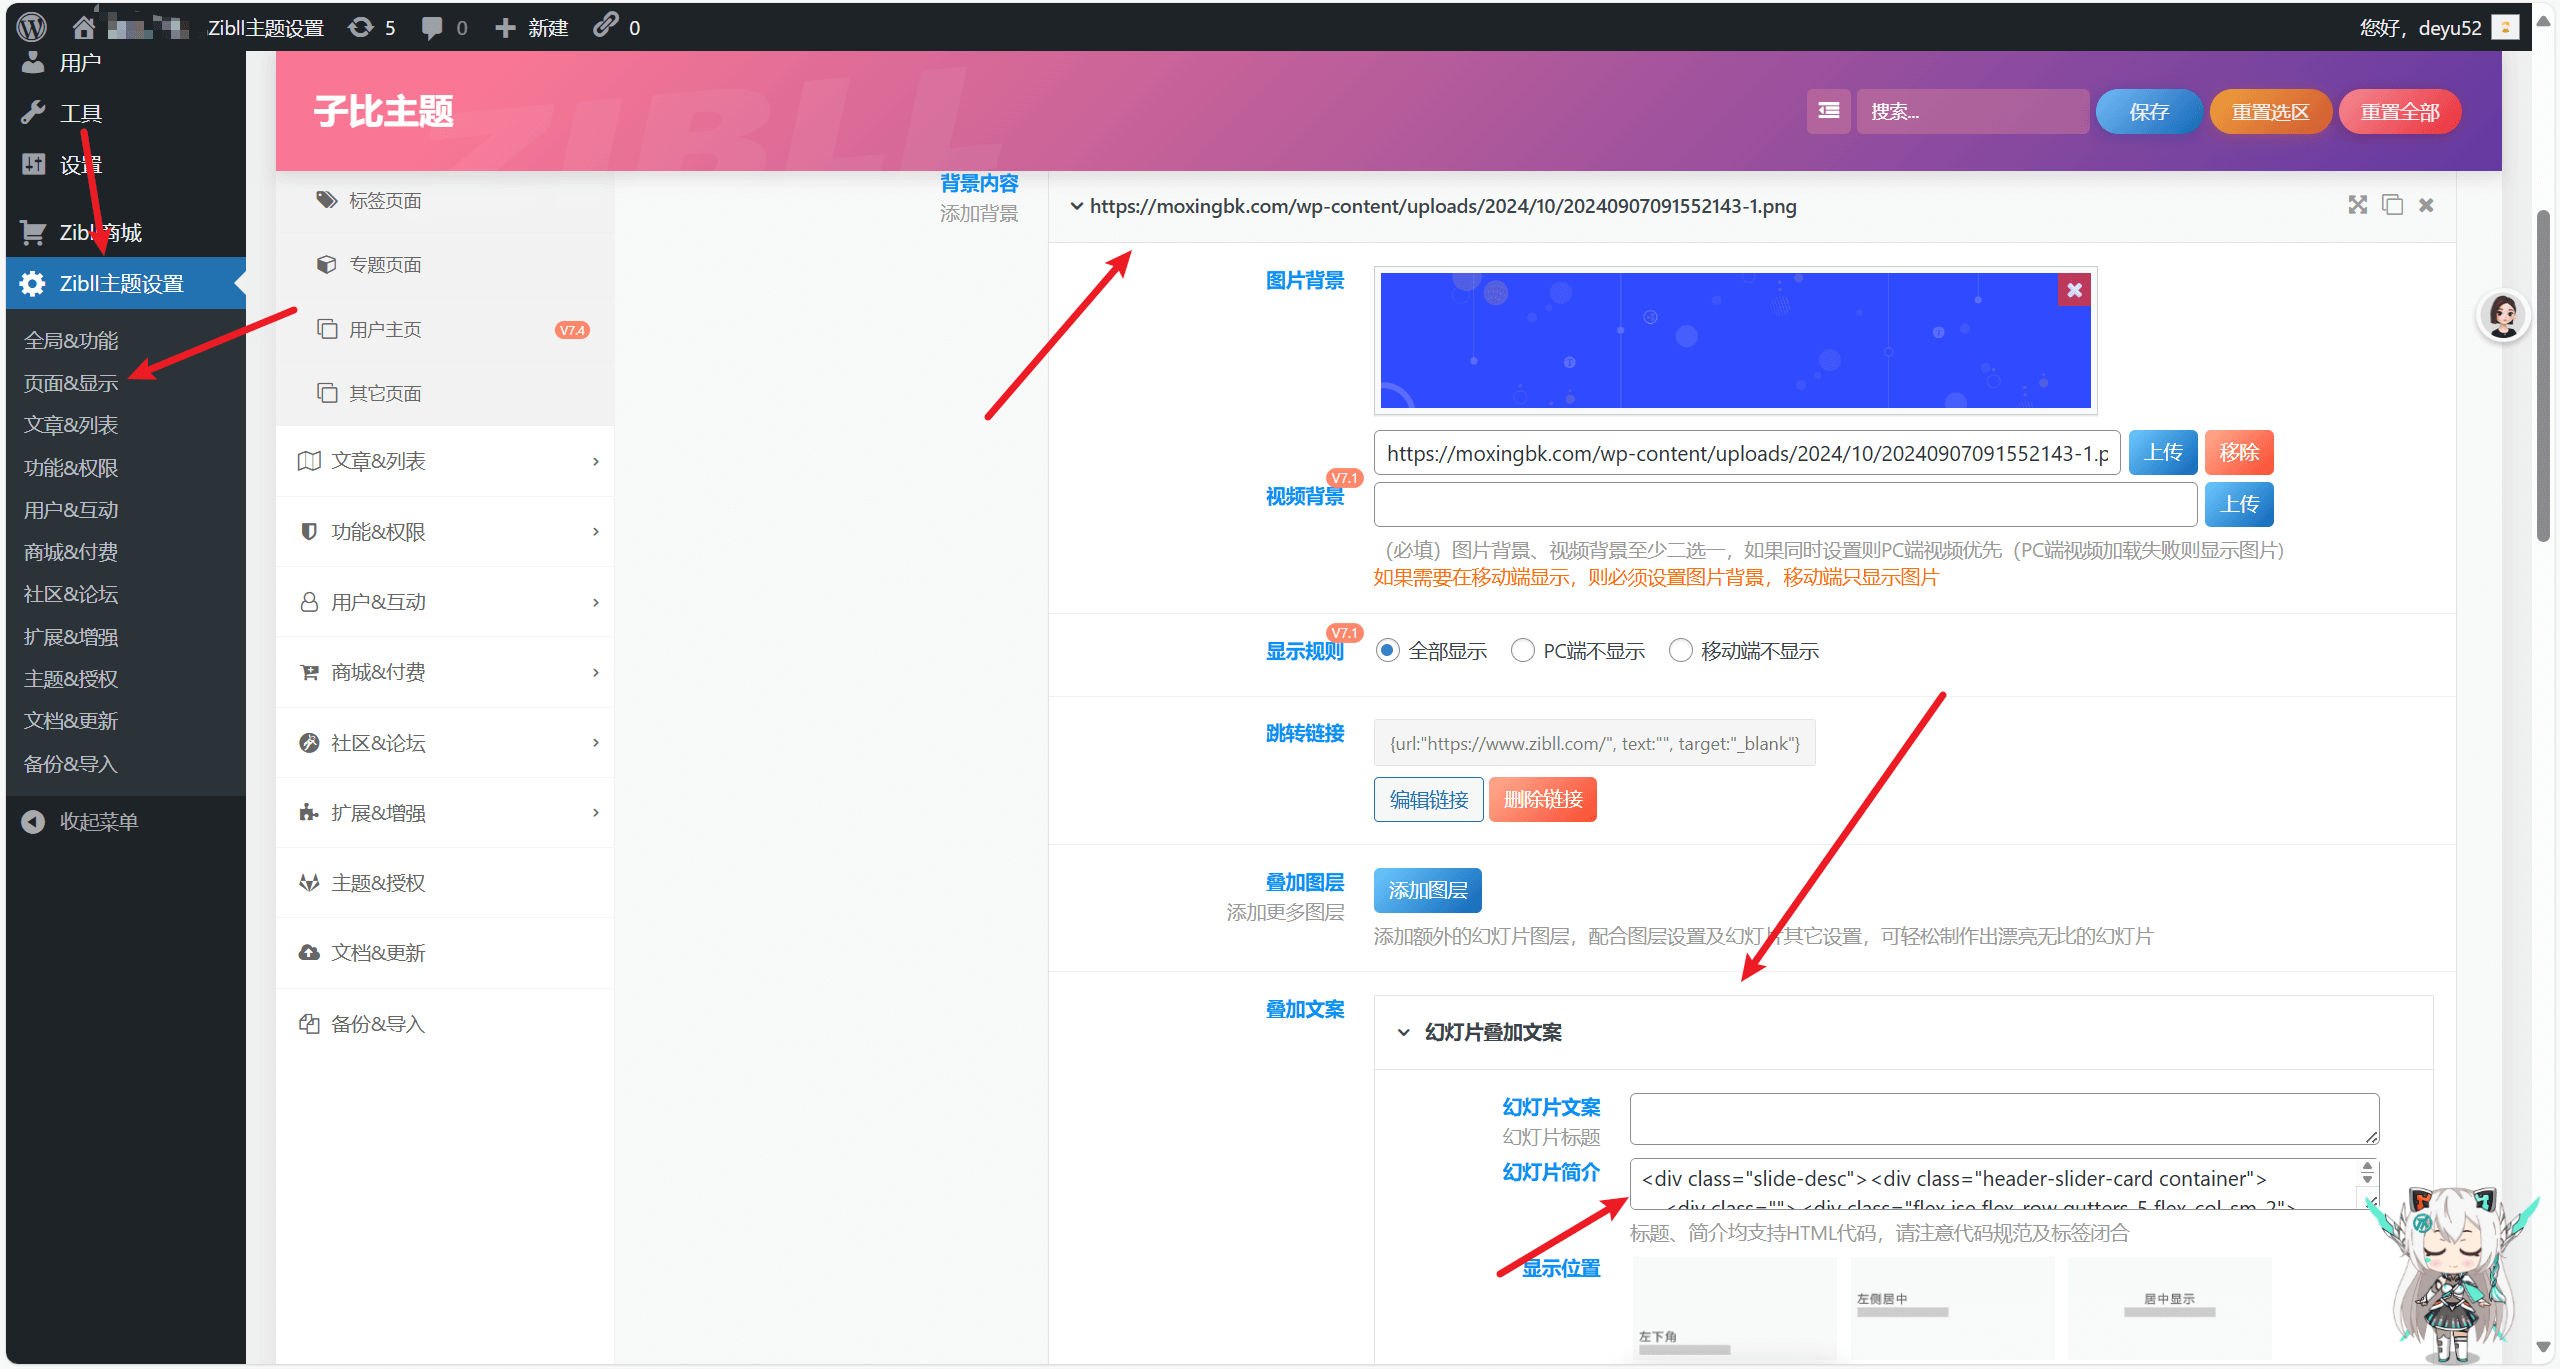Open 其它页面 sub-tab
The width and height of the screenshot is (2560, 1369).
[x=445, y=393]
